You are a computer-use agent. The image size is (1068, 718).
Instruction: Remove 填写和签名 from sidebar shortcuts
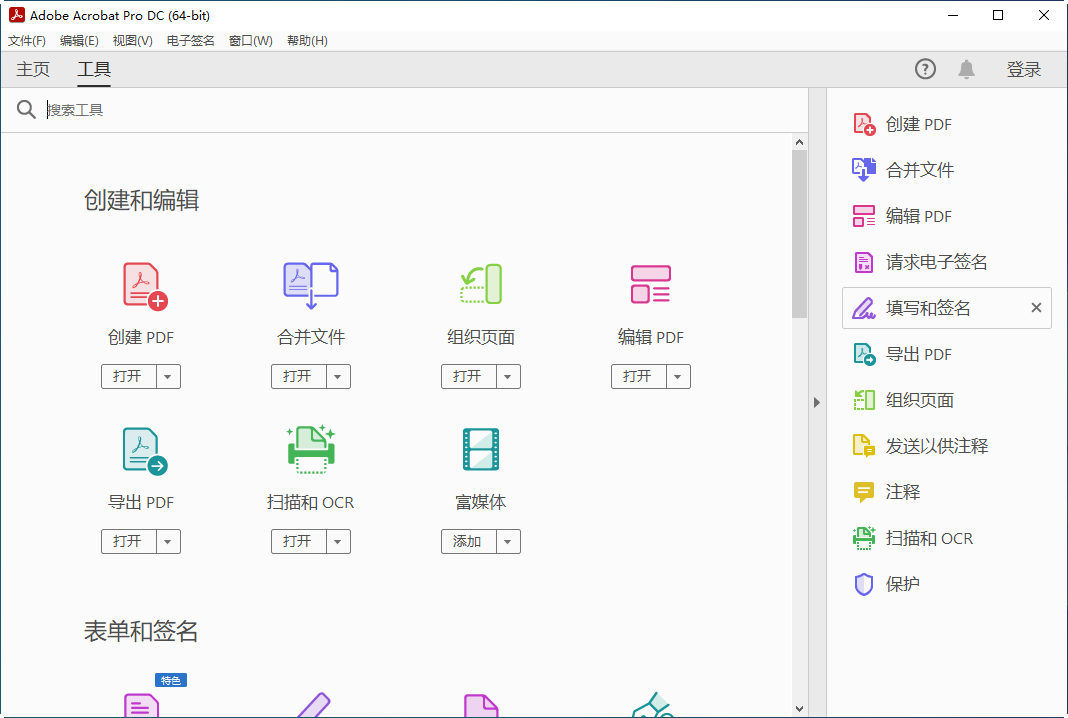tap(1036, 307)
